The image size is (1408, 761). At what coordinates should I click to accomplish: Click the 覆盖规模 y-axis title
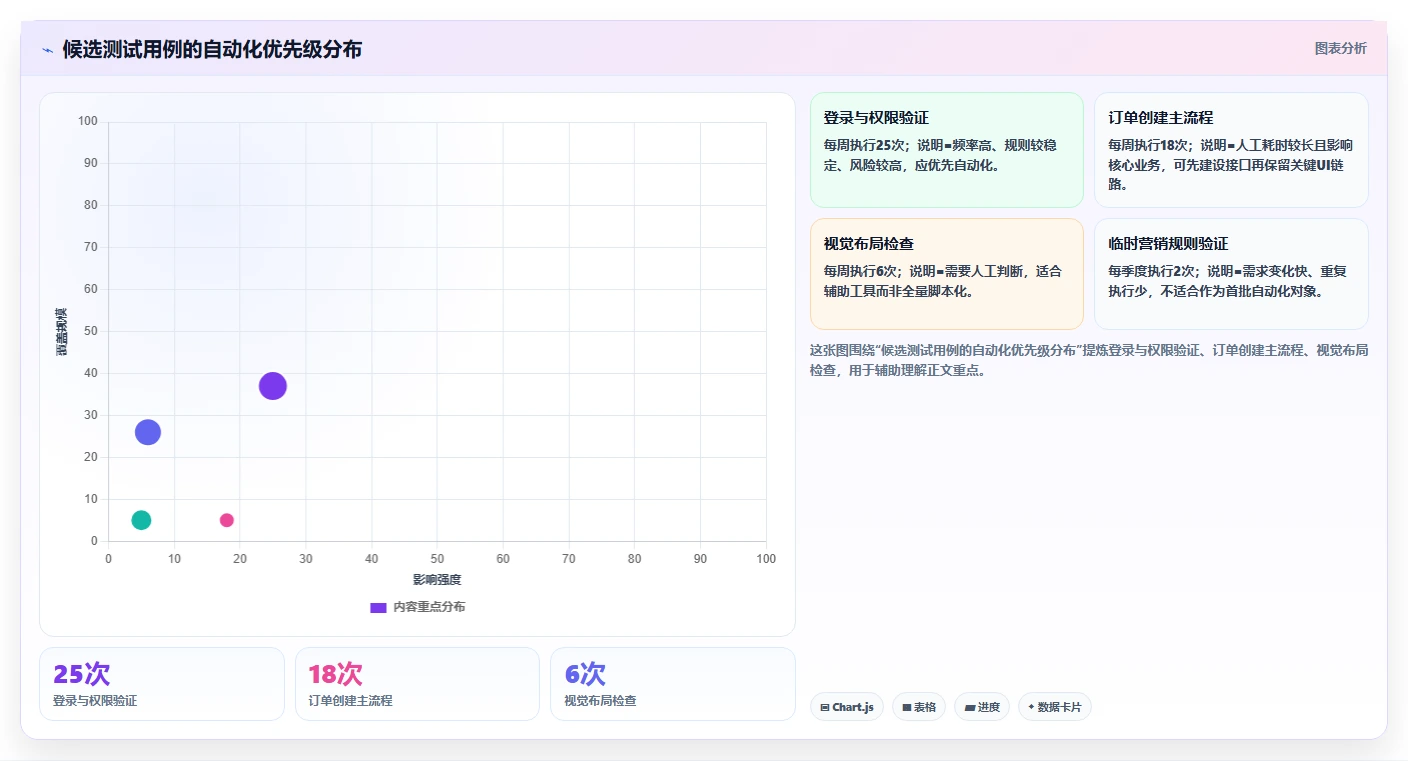tap(62, 331)
